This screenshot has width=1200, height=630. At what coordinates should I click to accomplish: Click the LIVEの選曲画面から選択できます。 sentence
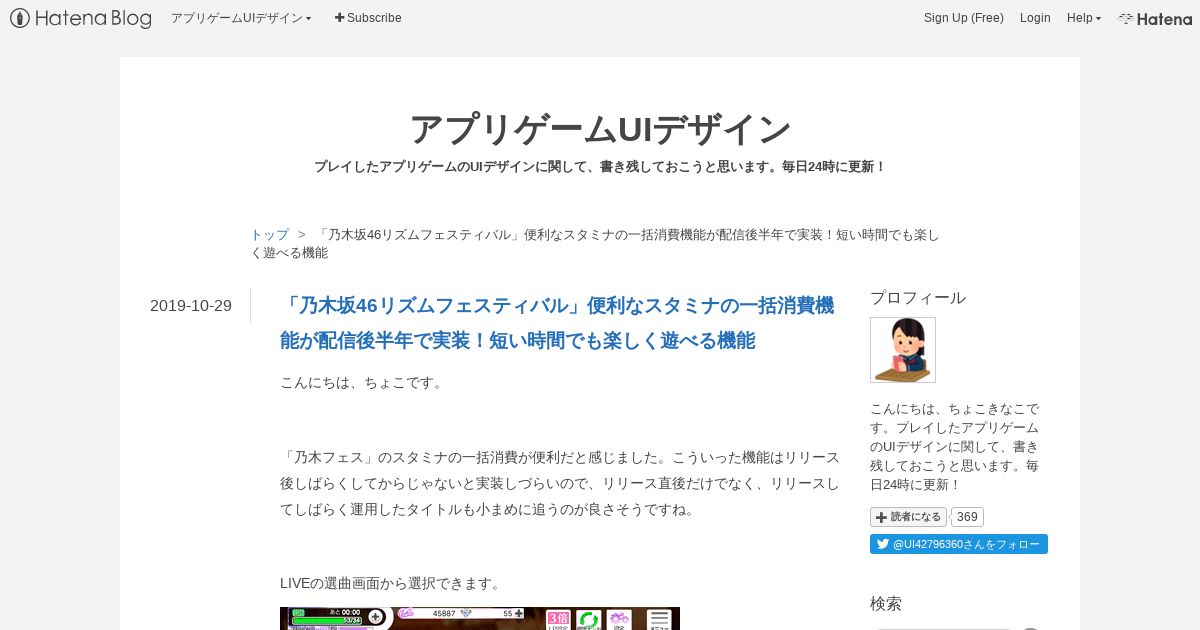tap(391, 583)
